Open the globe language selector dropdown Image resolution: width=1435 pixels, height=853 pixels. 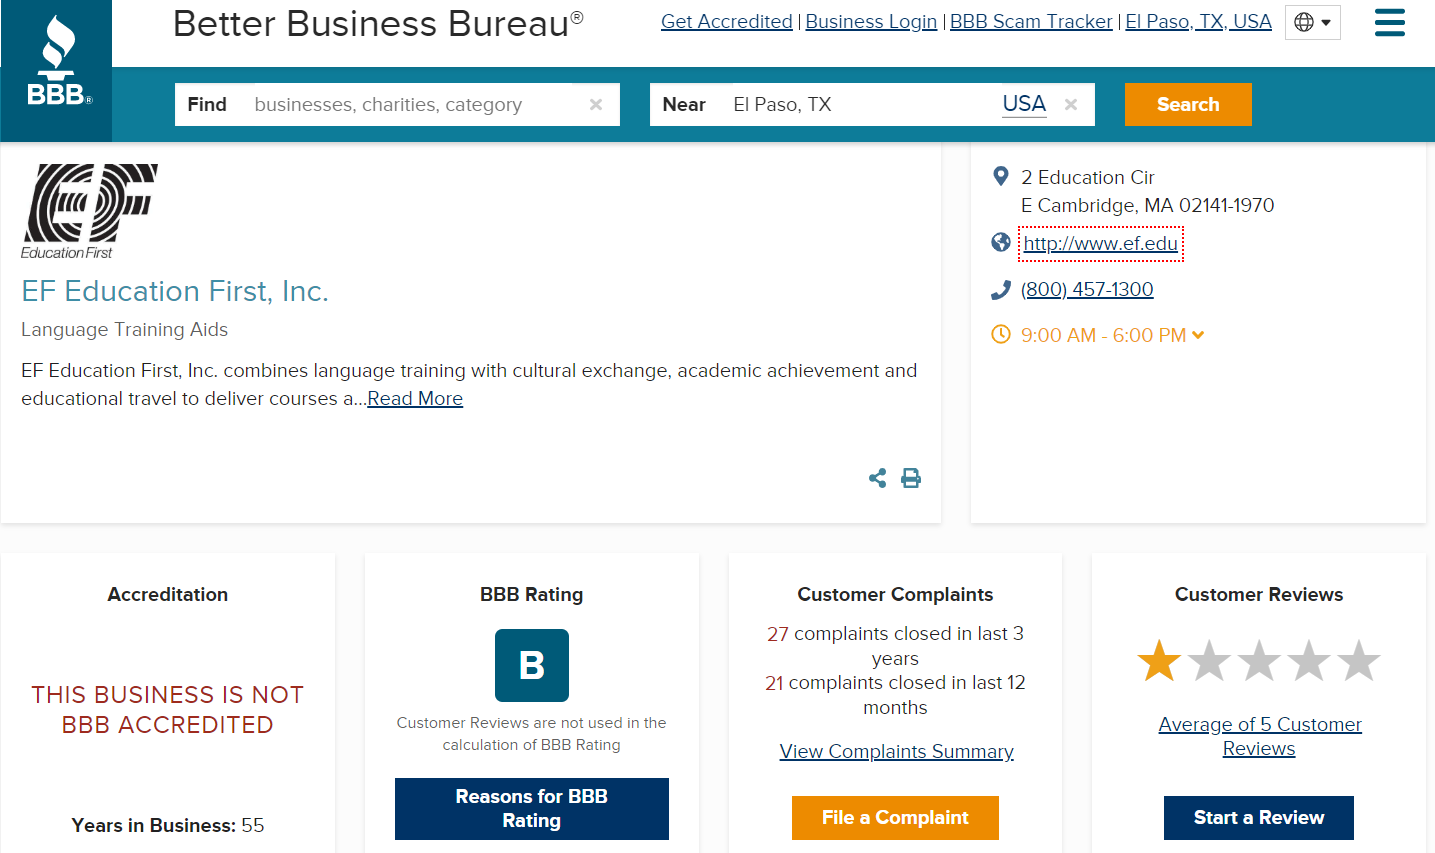1312,22
